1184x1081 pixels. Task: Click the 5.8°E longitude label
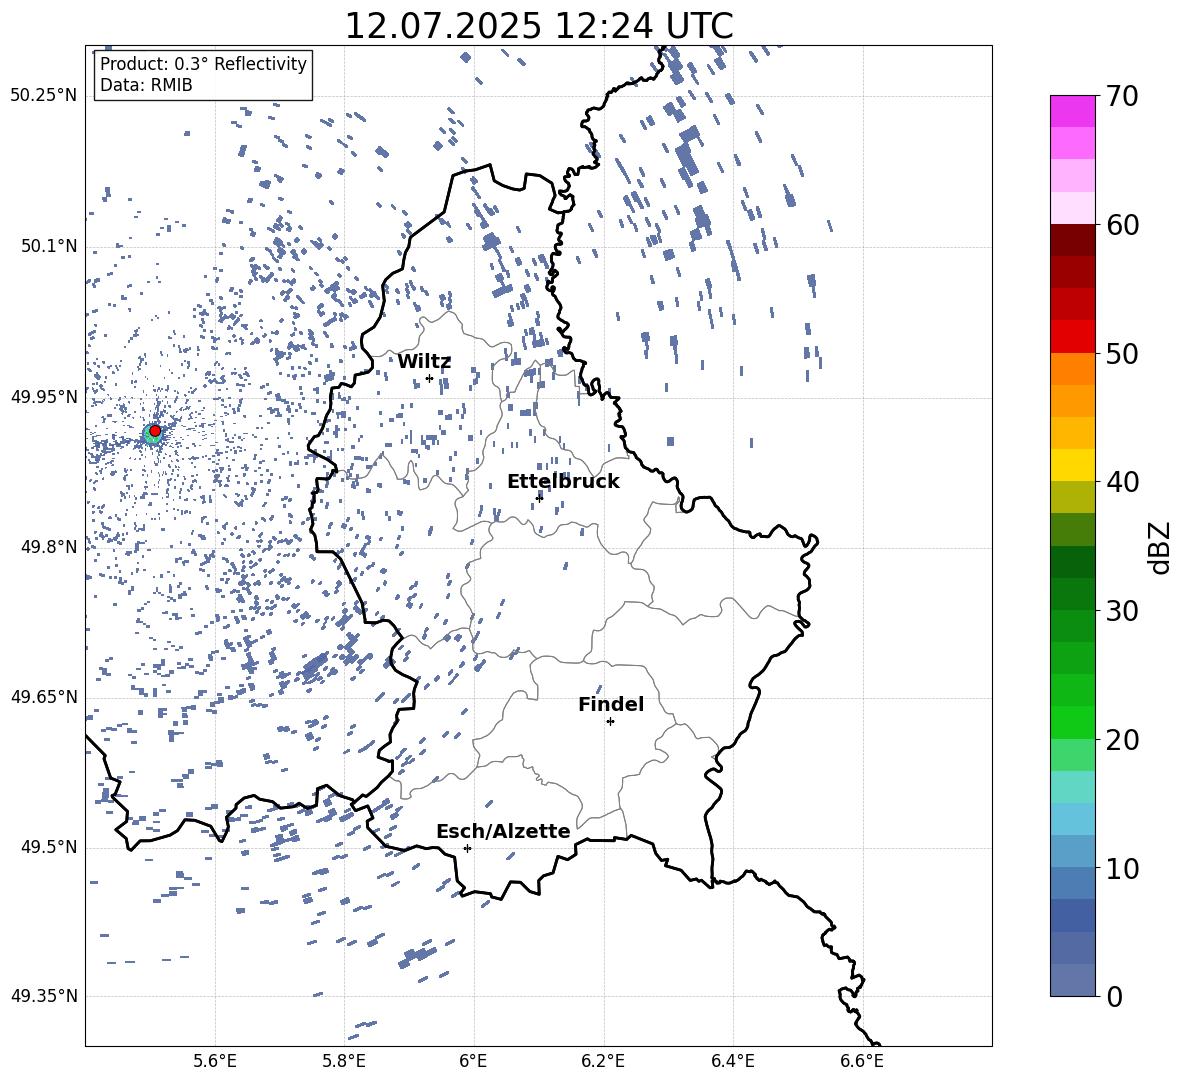pyautogui.click(x=344, y=1061)
